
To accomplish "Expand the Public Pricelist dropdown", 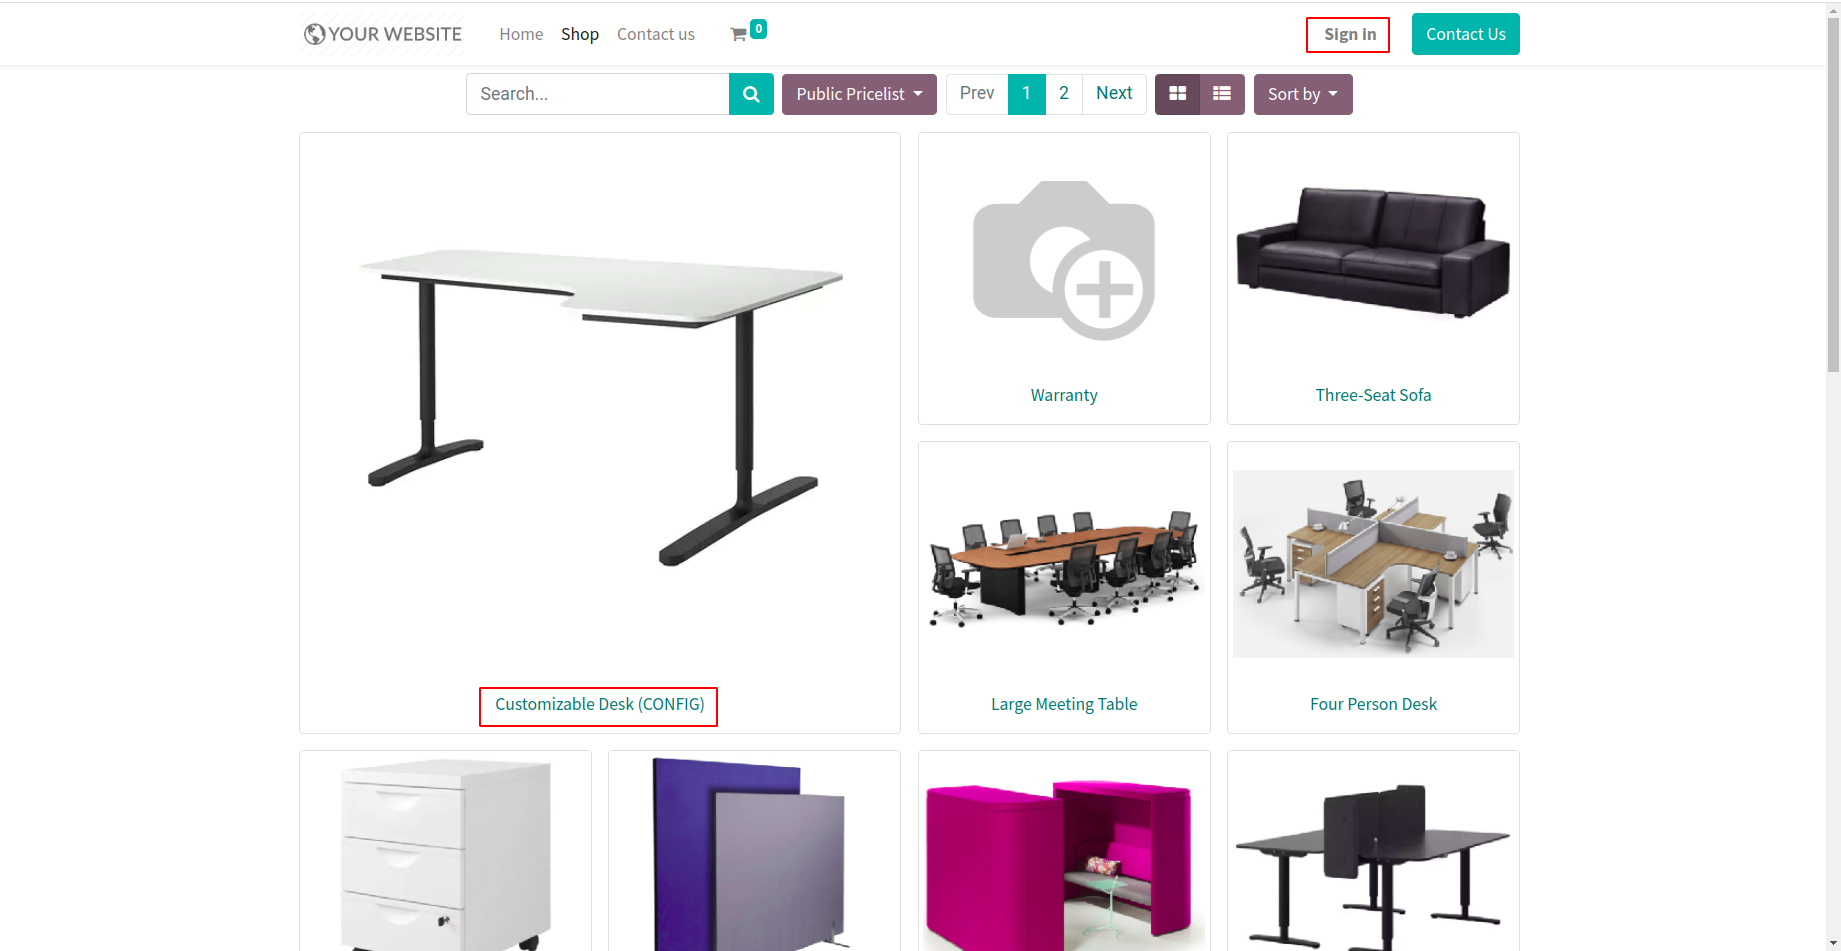I will pyautogui.click(x=859, y=94).
